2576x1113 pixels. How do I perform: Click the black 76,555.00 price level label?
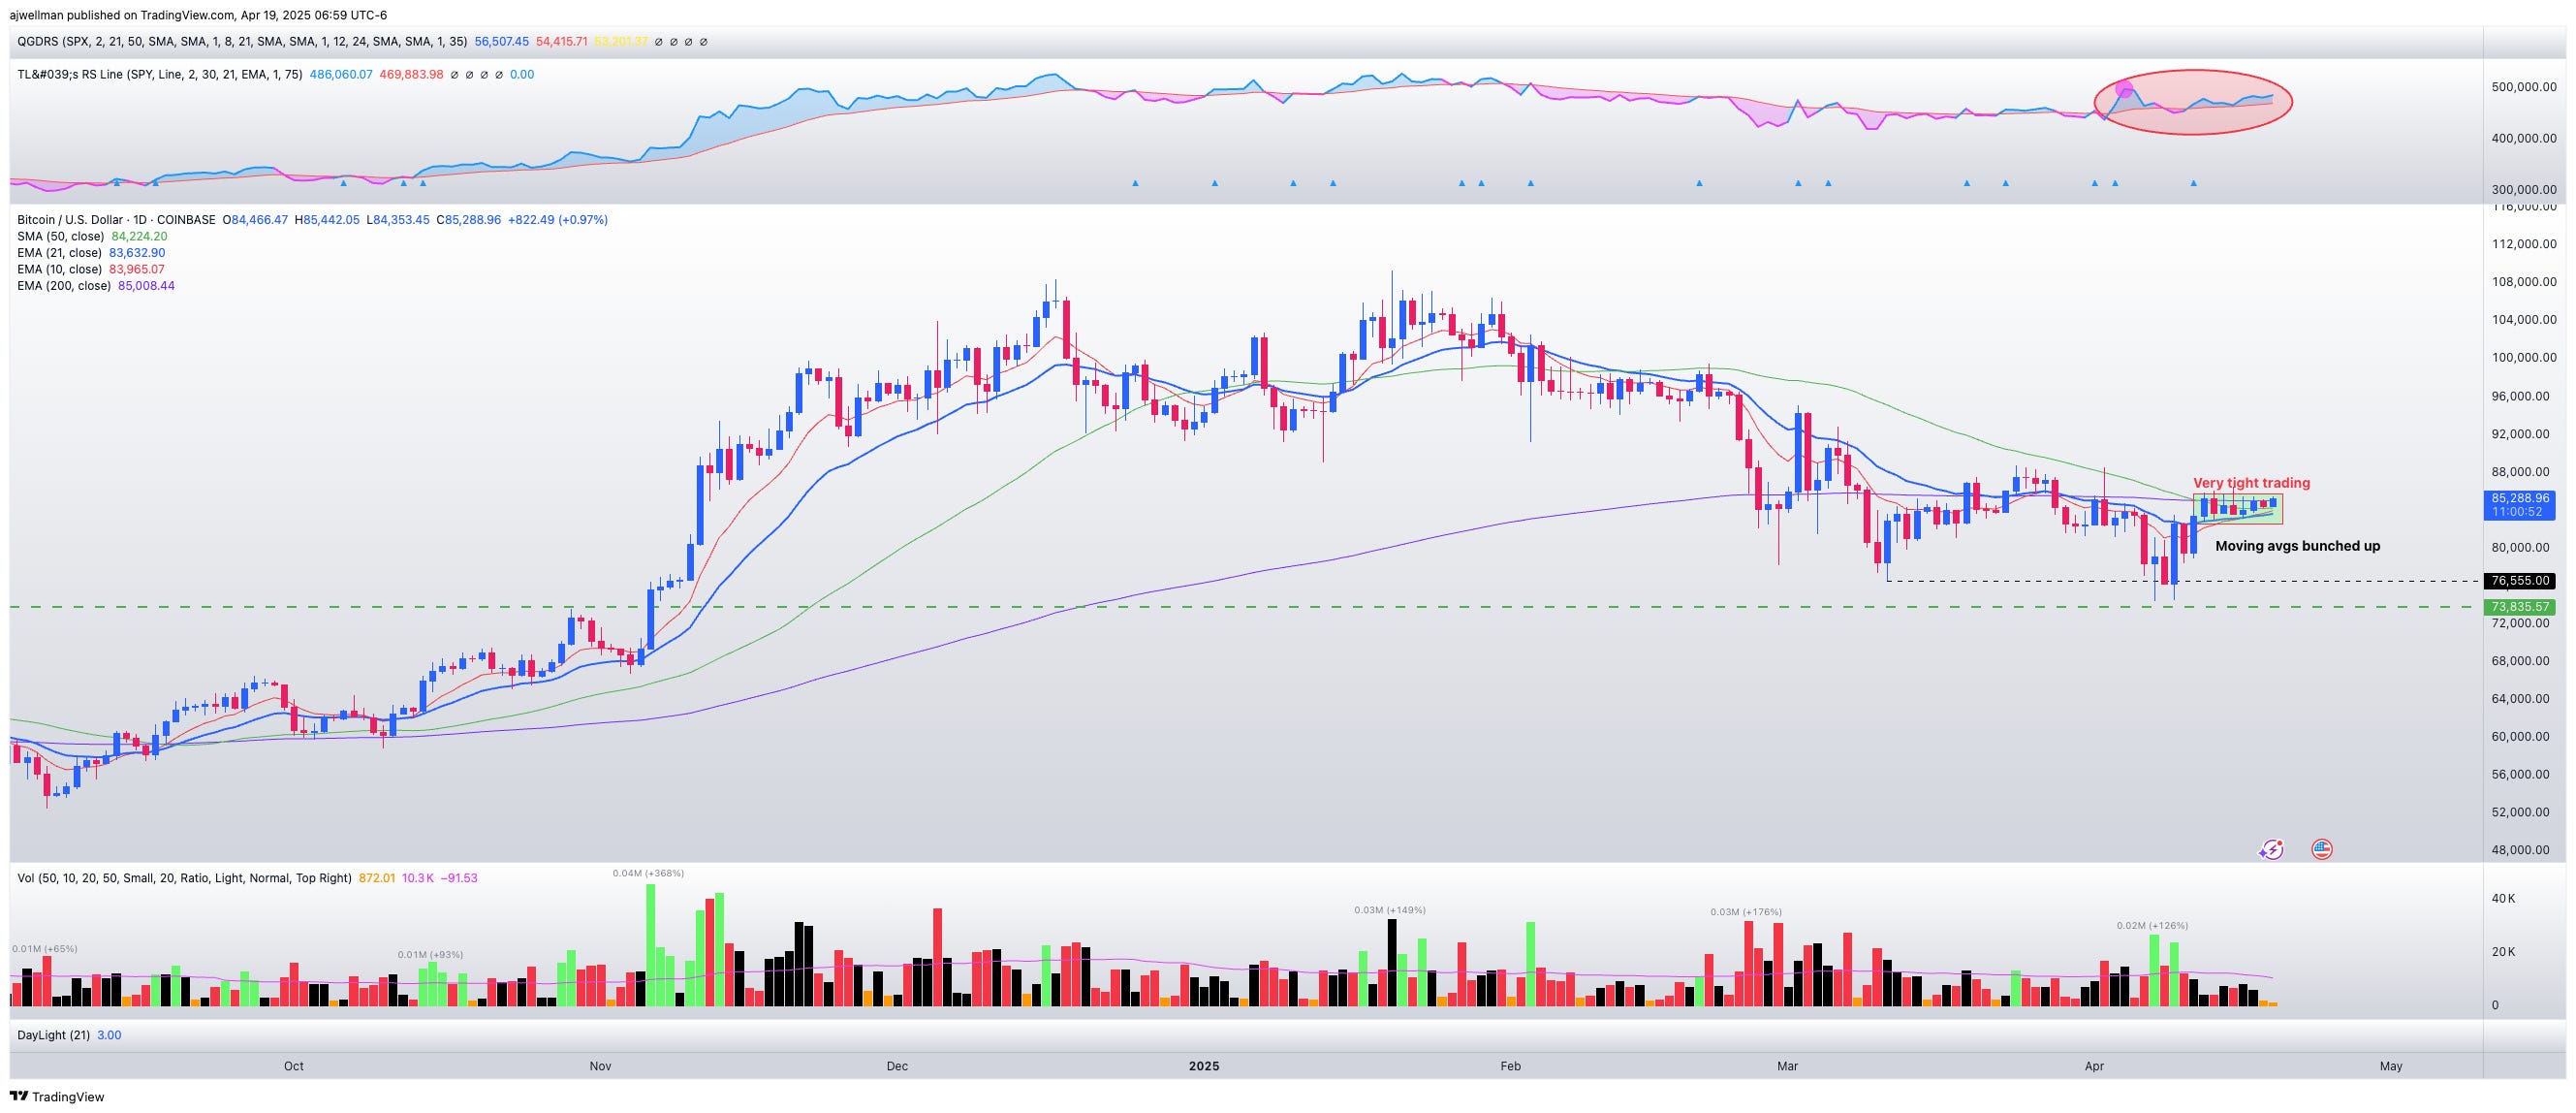(2518, 581)
